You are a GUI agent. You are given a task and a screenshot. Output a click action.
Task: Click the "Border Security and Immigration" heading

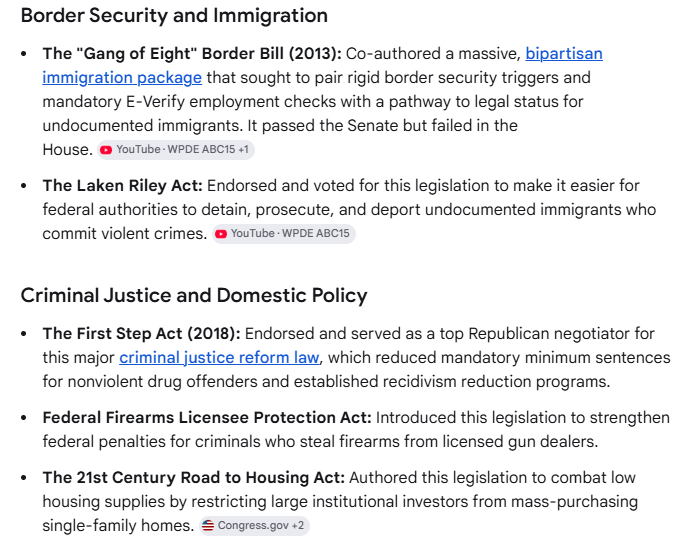point(174,16)
